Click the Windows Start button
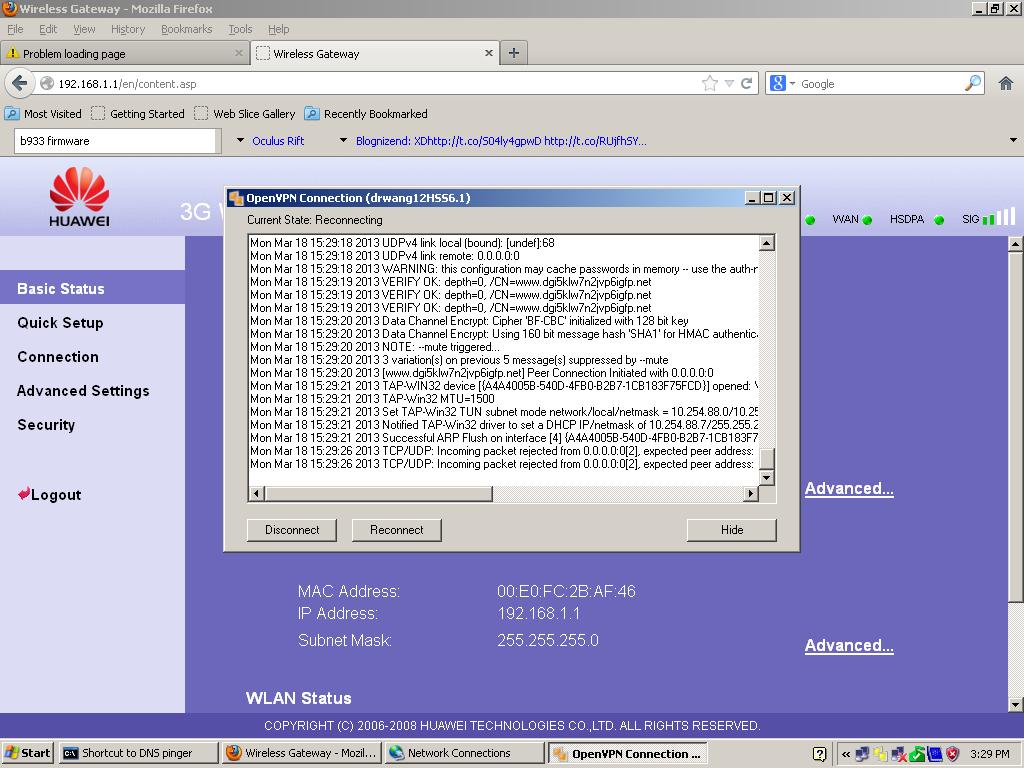This screenshot has width=1024, height=768. coord(27,753)
